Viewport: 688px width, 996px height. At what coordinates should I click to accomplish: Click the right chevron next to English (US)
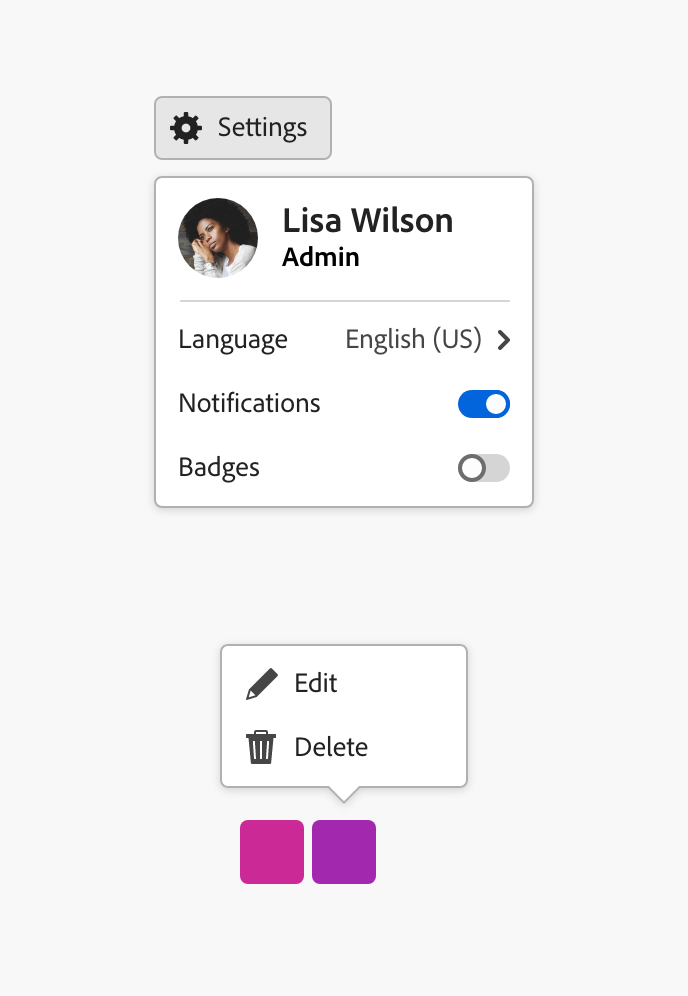[x=504, y=339]
